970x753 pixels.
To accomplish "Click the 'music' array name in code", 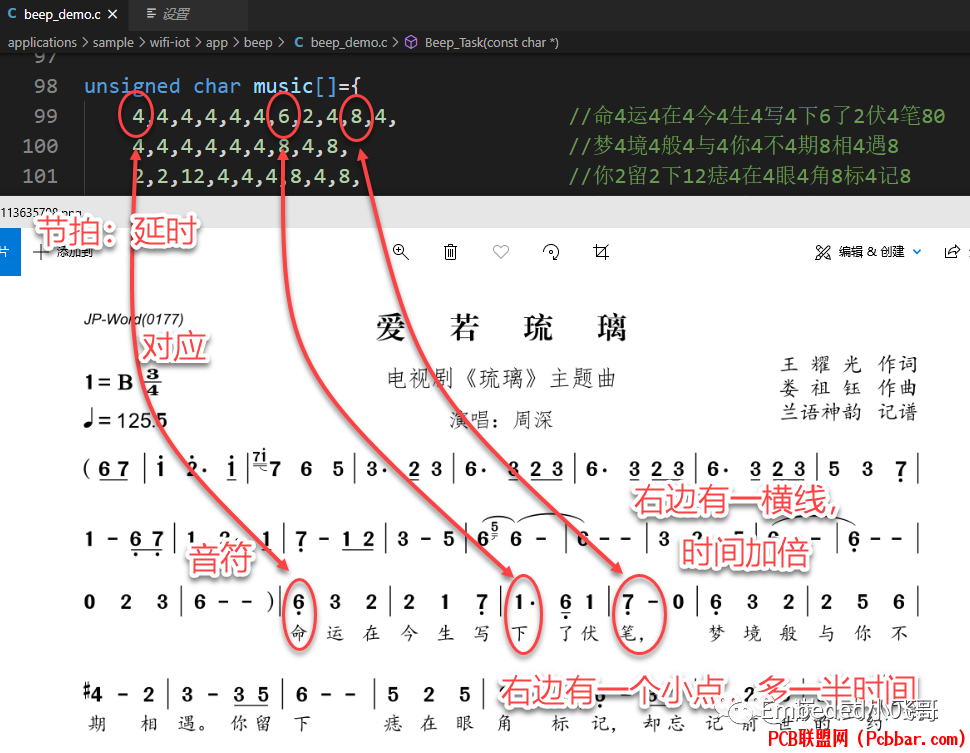I will coord(283,86).
